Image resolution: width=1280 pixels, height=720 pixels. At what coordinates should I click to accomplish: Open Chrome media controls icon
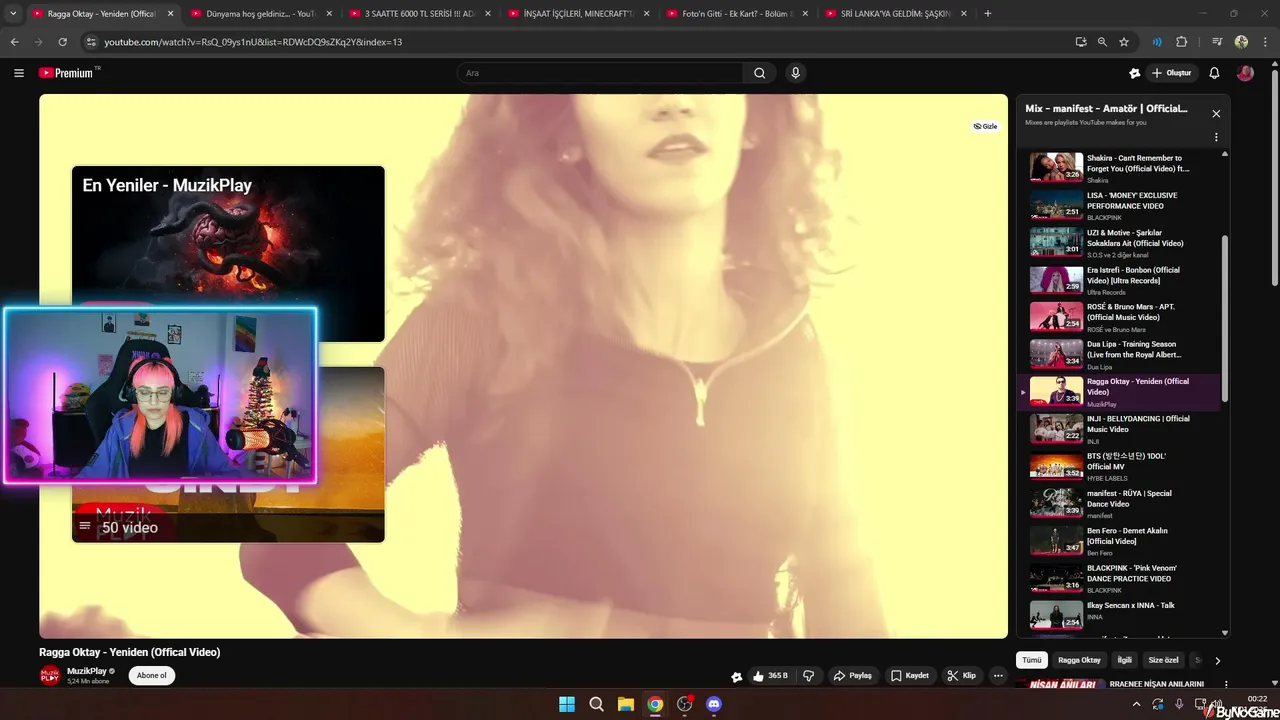pos(1217,42)
